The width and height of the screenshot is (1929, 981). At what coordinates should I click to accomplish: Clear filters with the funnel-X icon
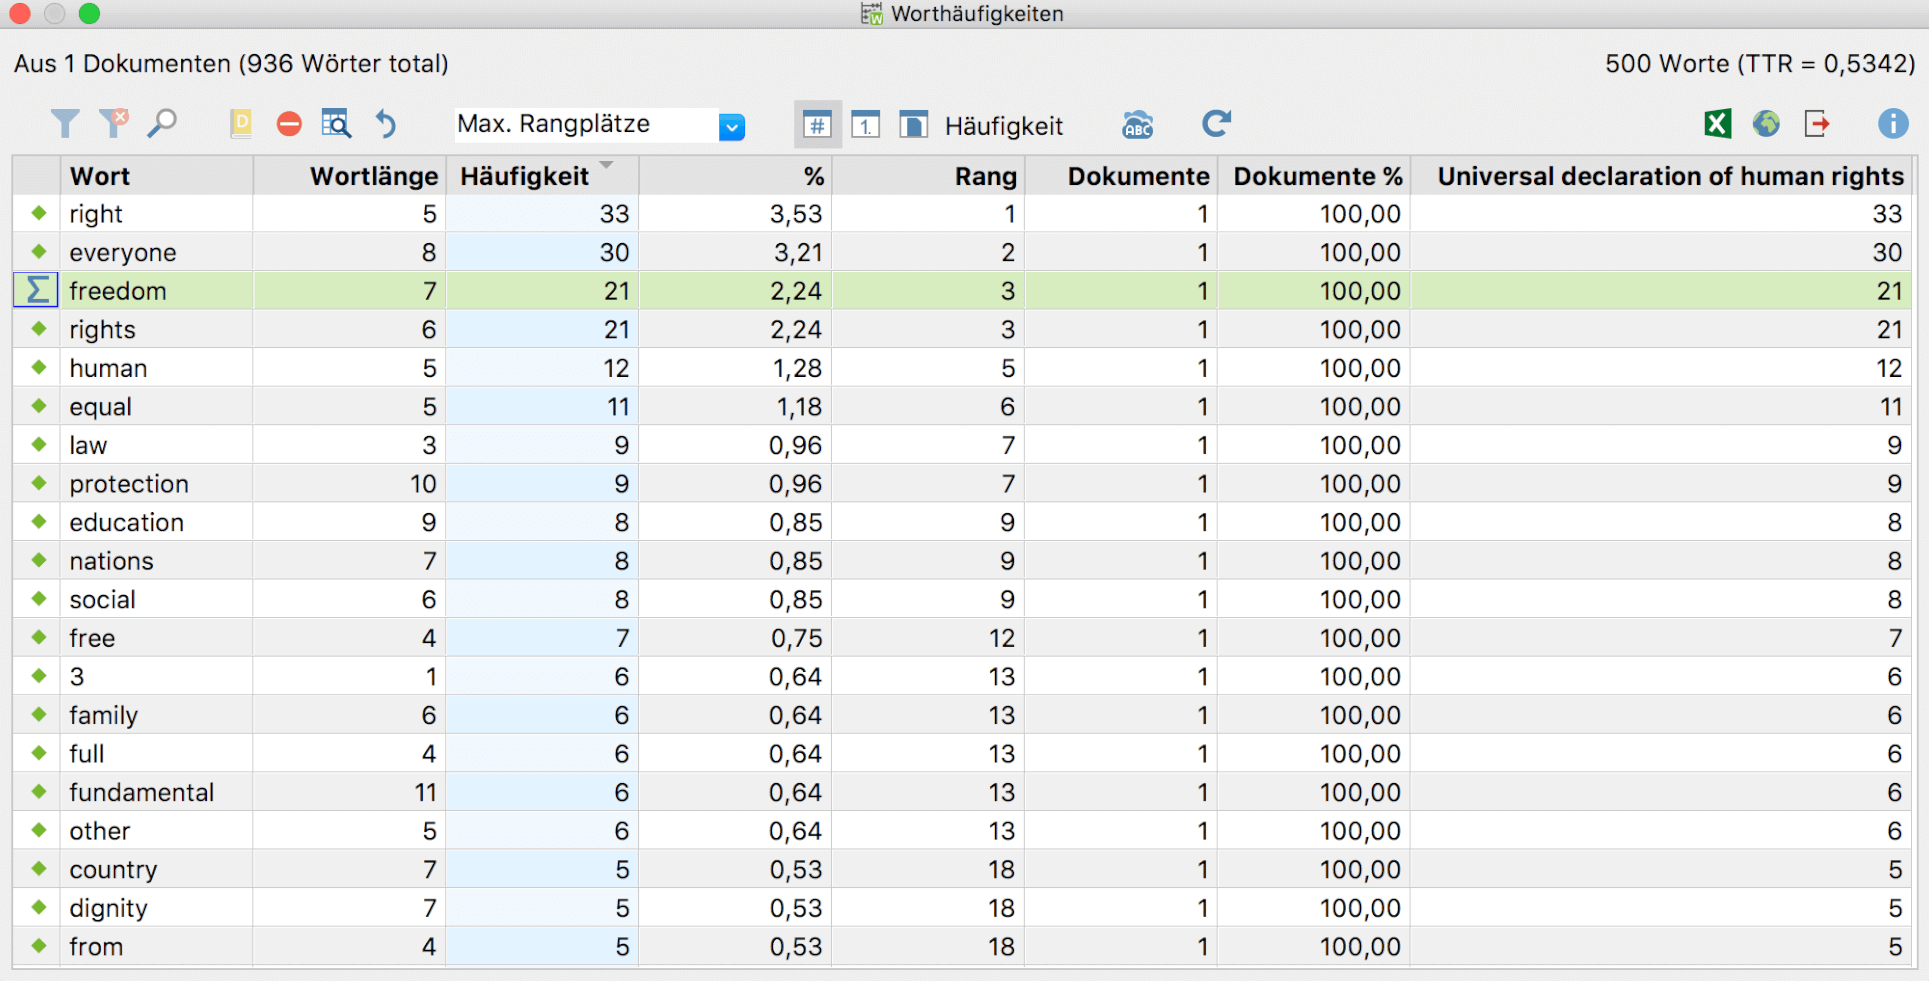[x=114, y=123]
